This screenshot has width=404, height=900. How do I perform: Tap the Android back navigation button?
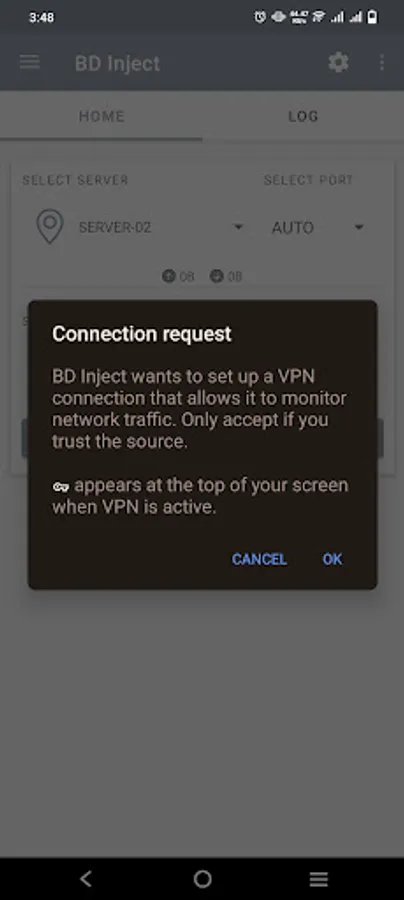pos(86,878)
